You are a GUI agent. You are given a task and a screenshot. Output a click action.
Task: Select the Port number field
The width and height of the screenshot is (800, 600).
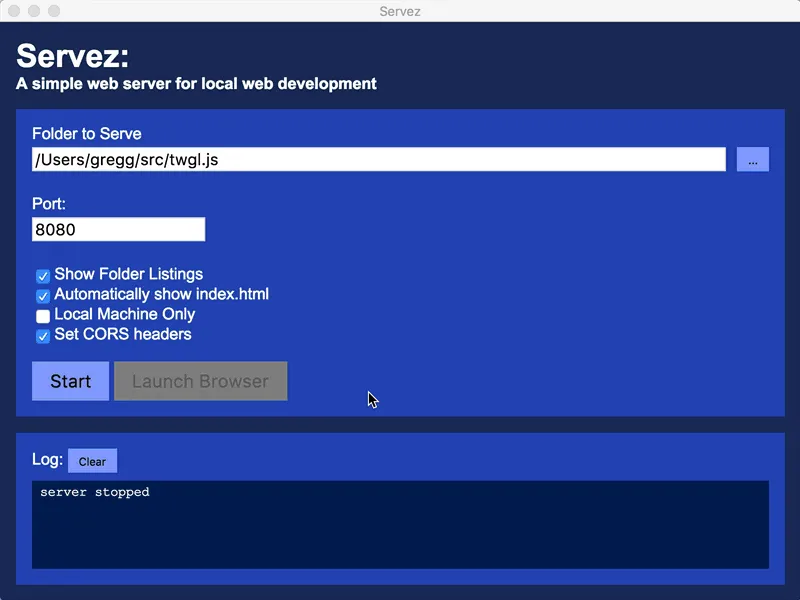(118, 229)
